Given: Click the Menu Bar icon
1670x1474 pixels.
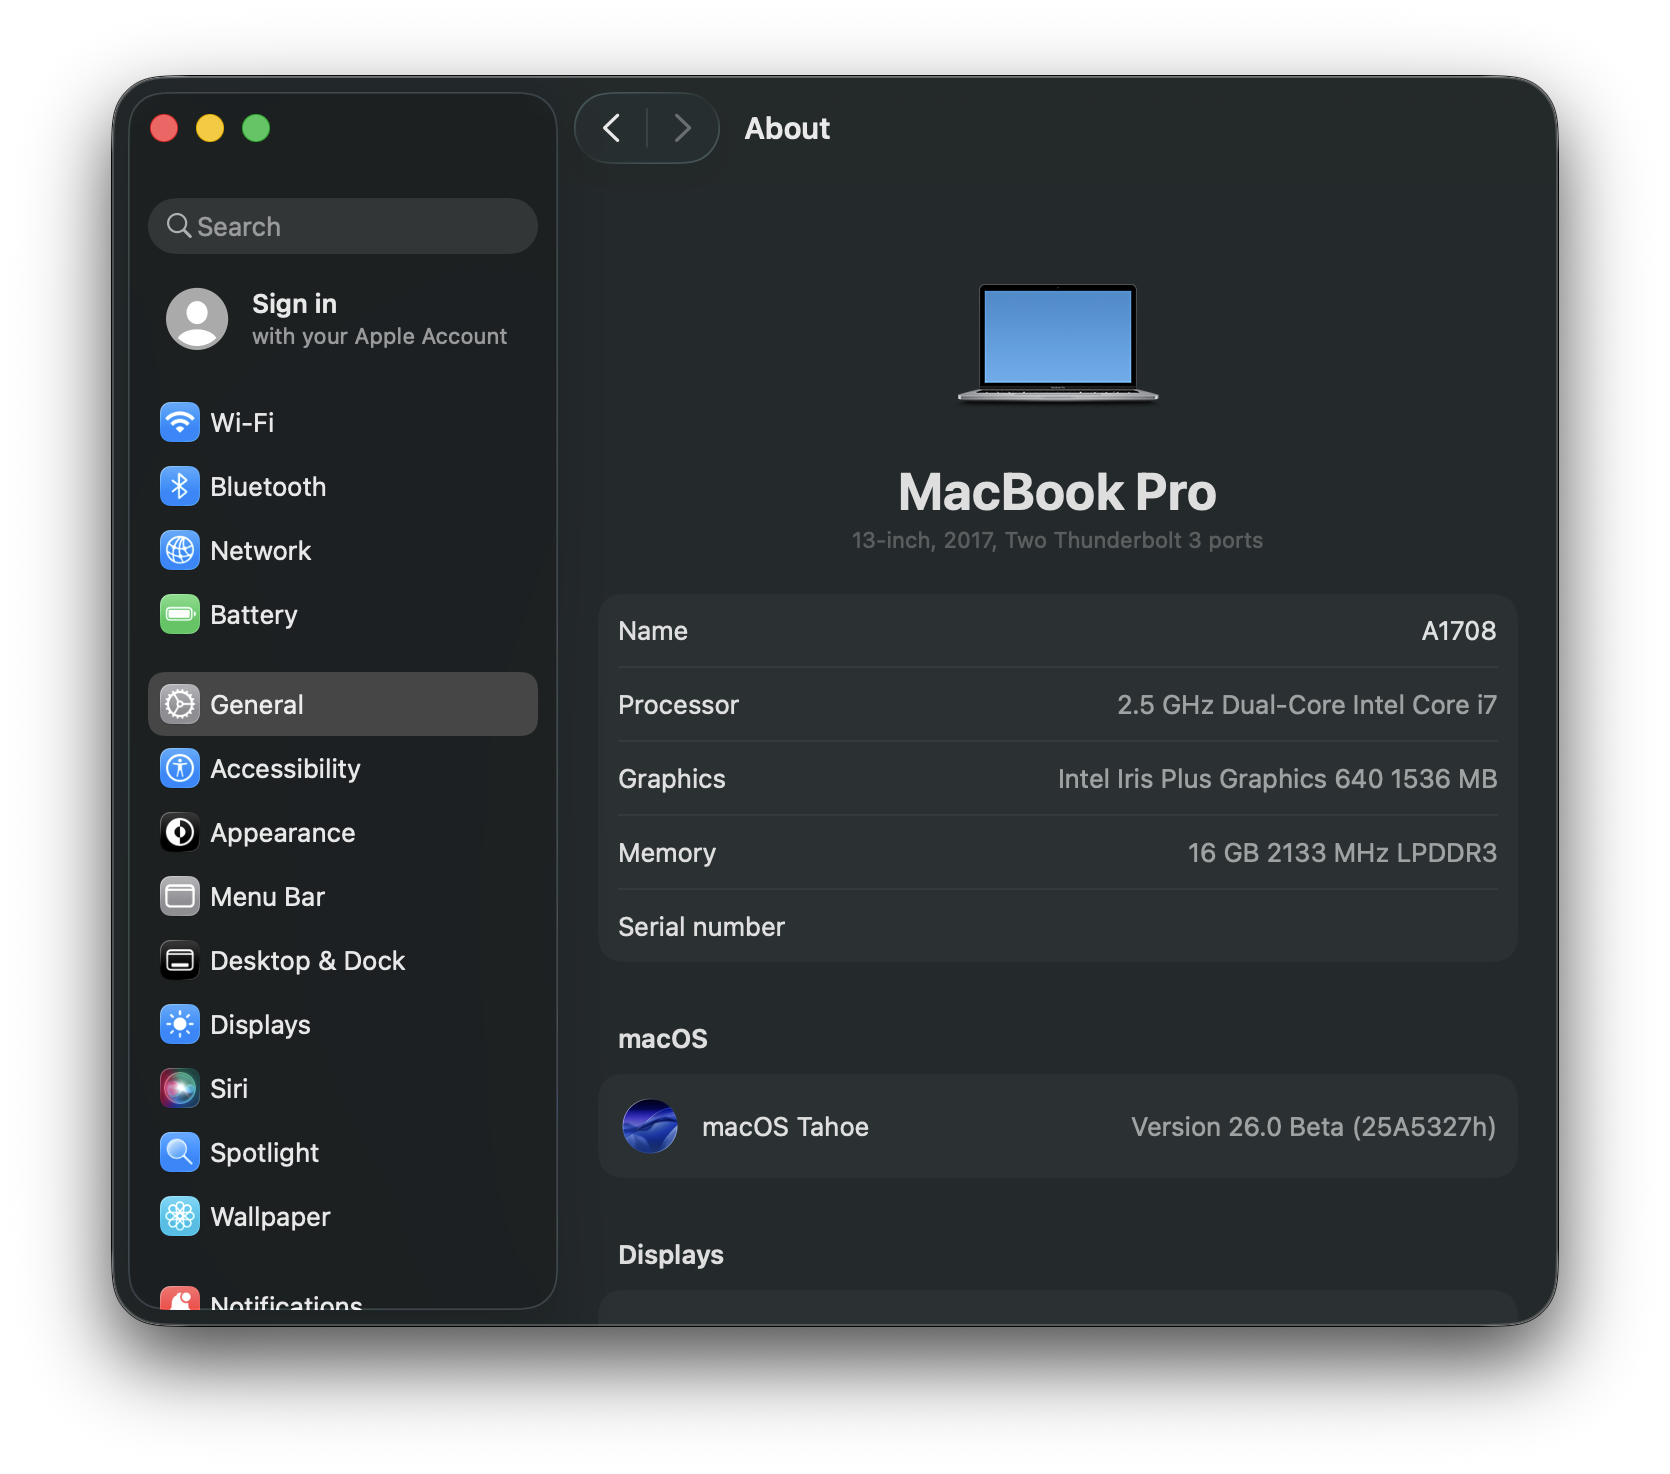Looking at the screenshot, I should click(x=180, y=897).
